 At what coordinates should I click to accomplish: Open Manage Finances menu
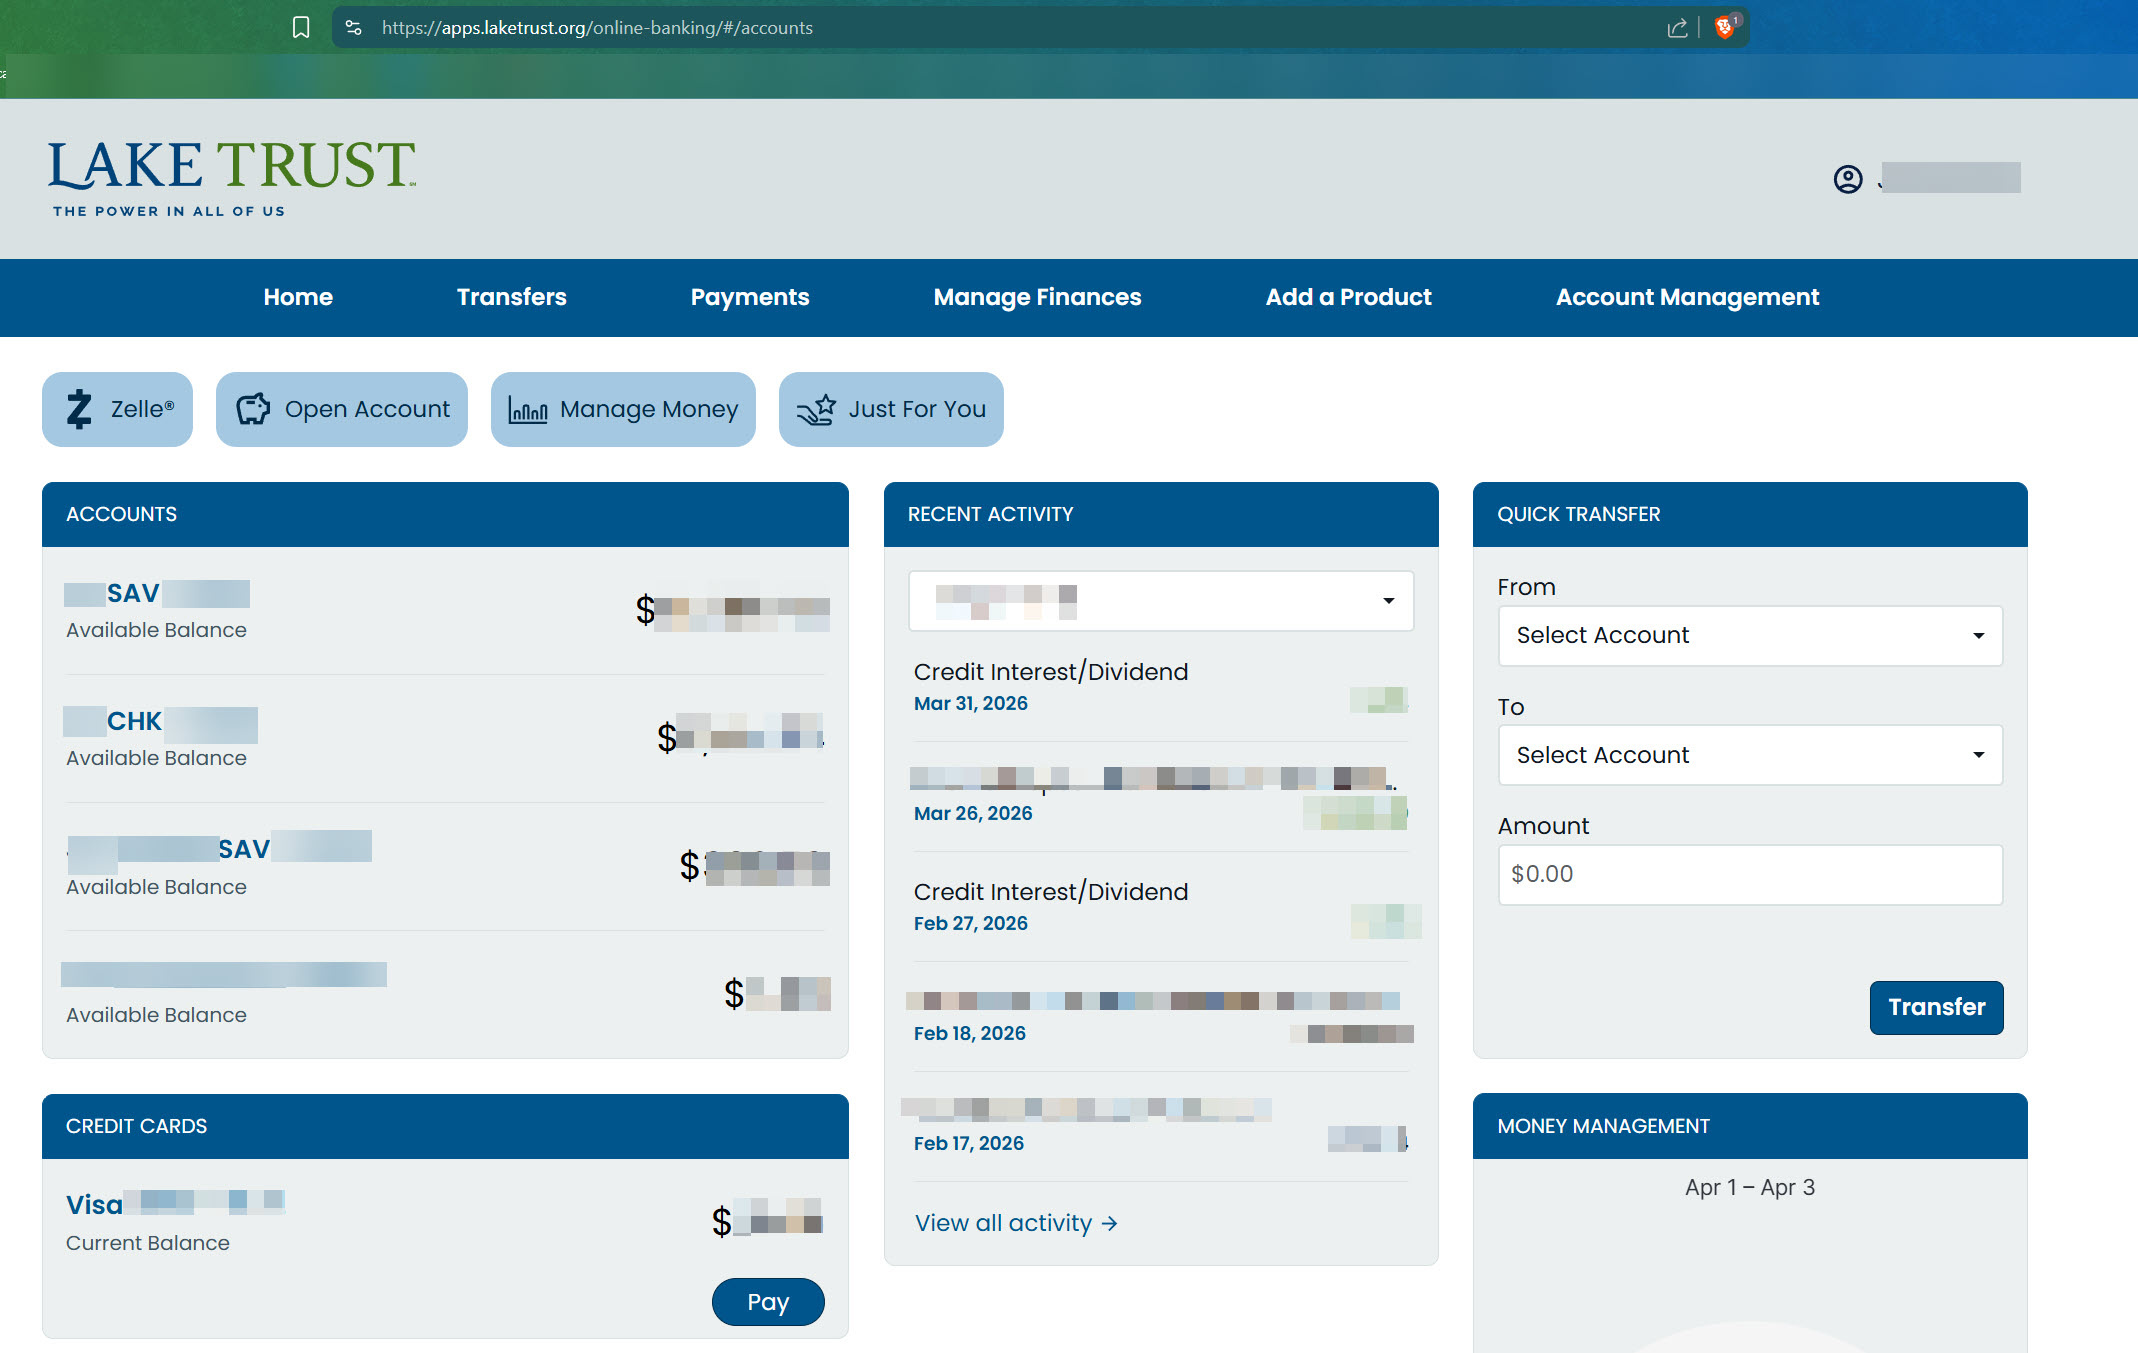(1037, 297)
